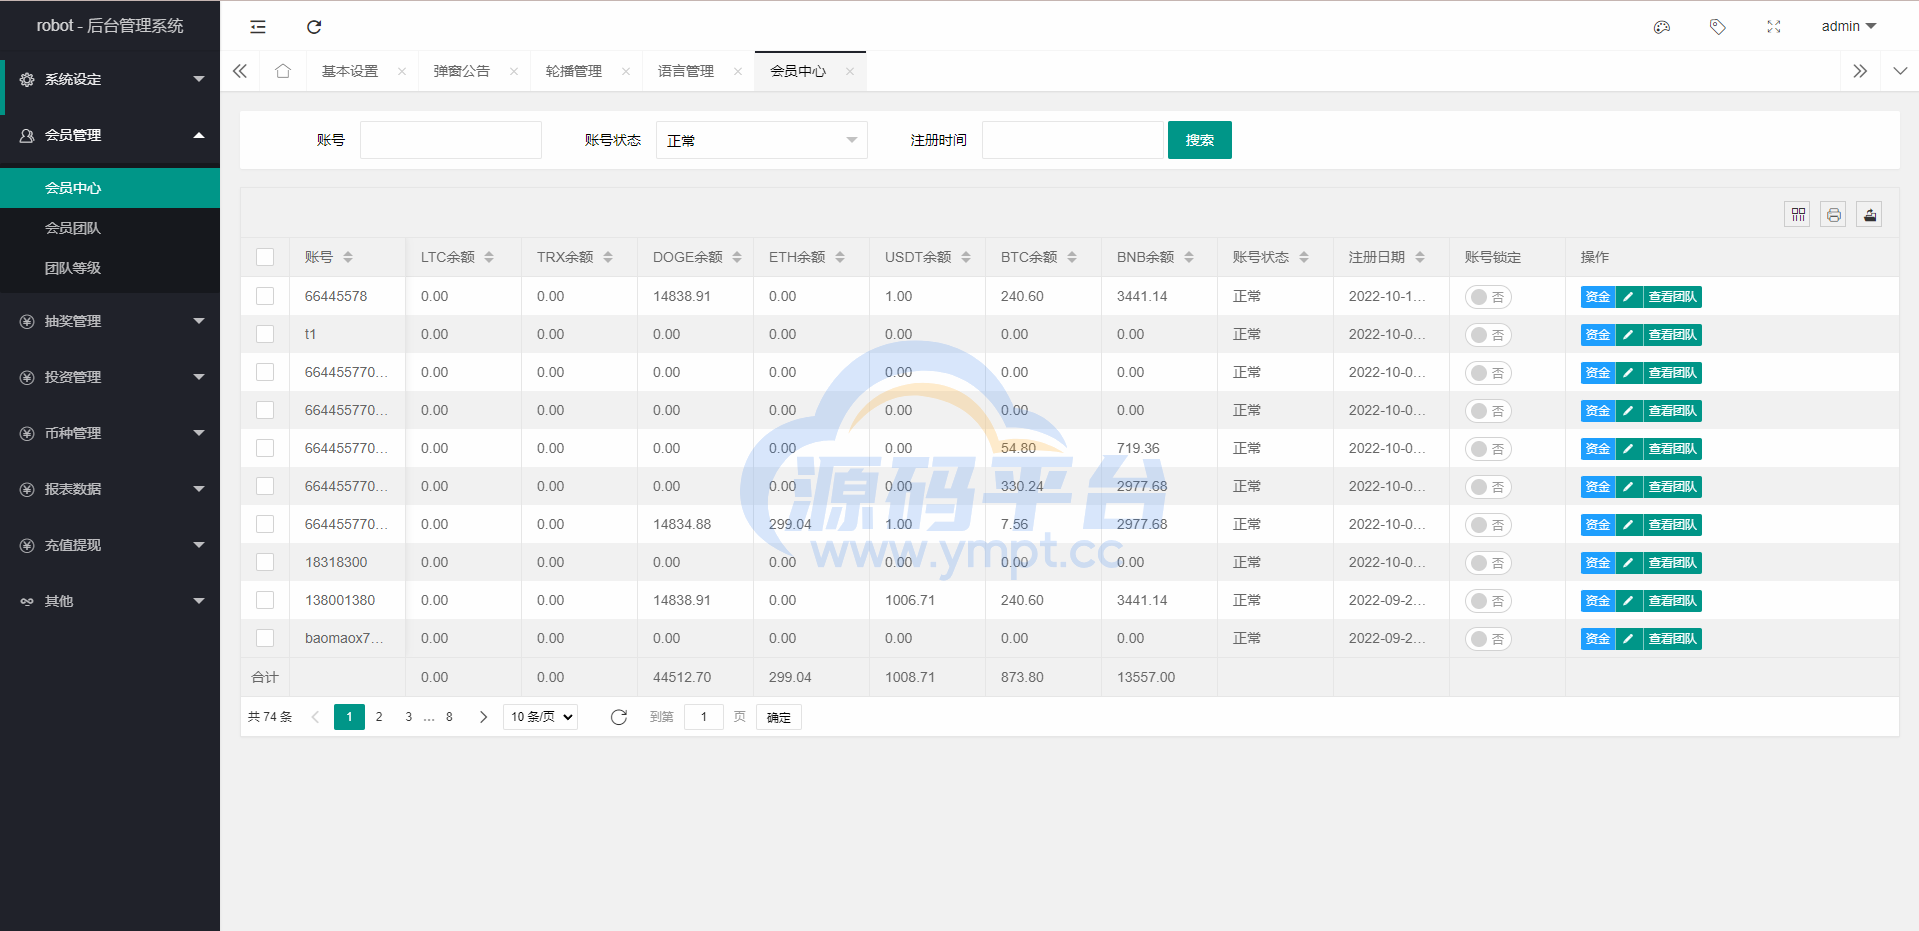Viewport: 1919px width, 931px height.
Task: Click the 注册时间 date input field
Action: pos(1073,140)
